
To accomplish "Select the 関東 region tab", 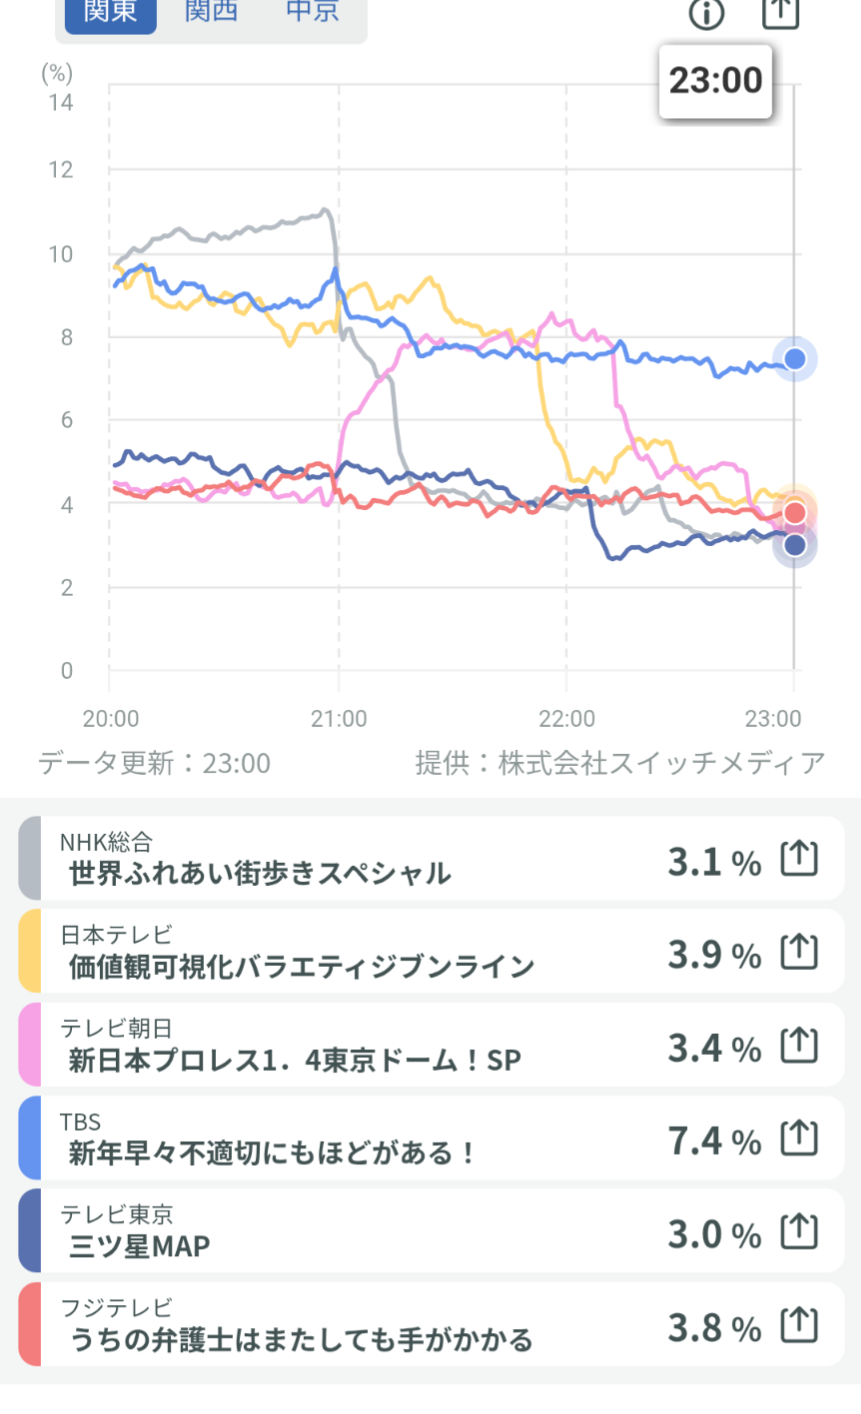I will (110, 12).
